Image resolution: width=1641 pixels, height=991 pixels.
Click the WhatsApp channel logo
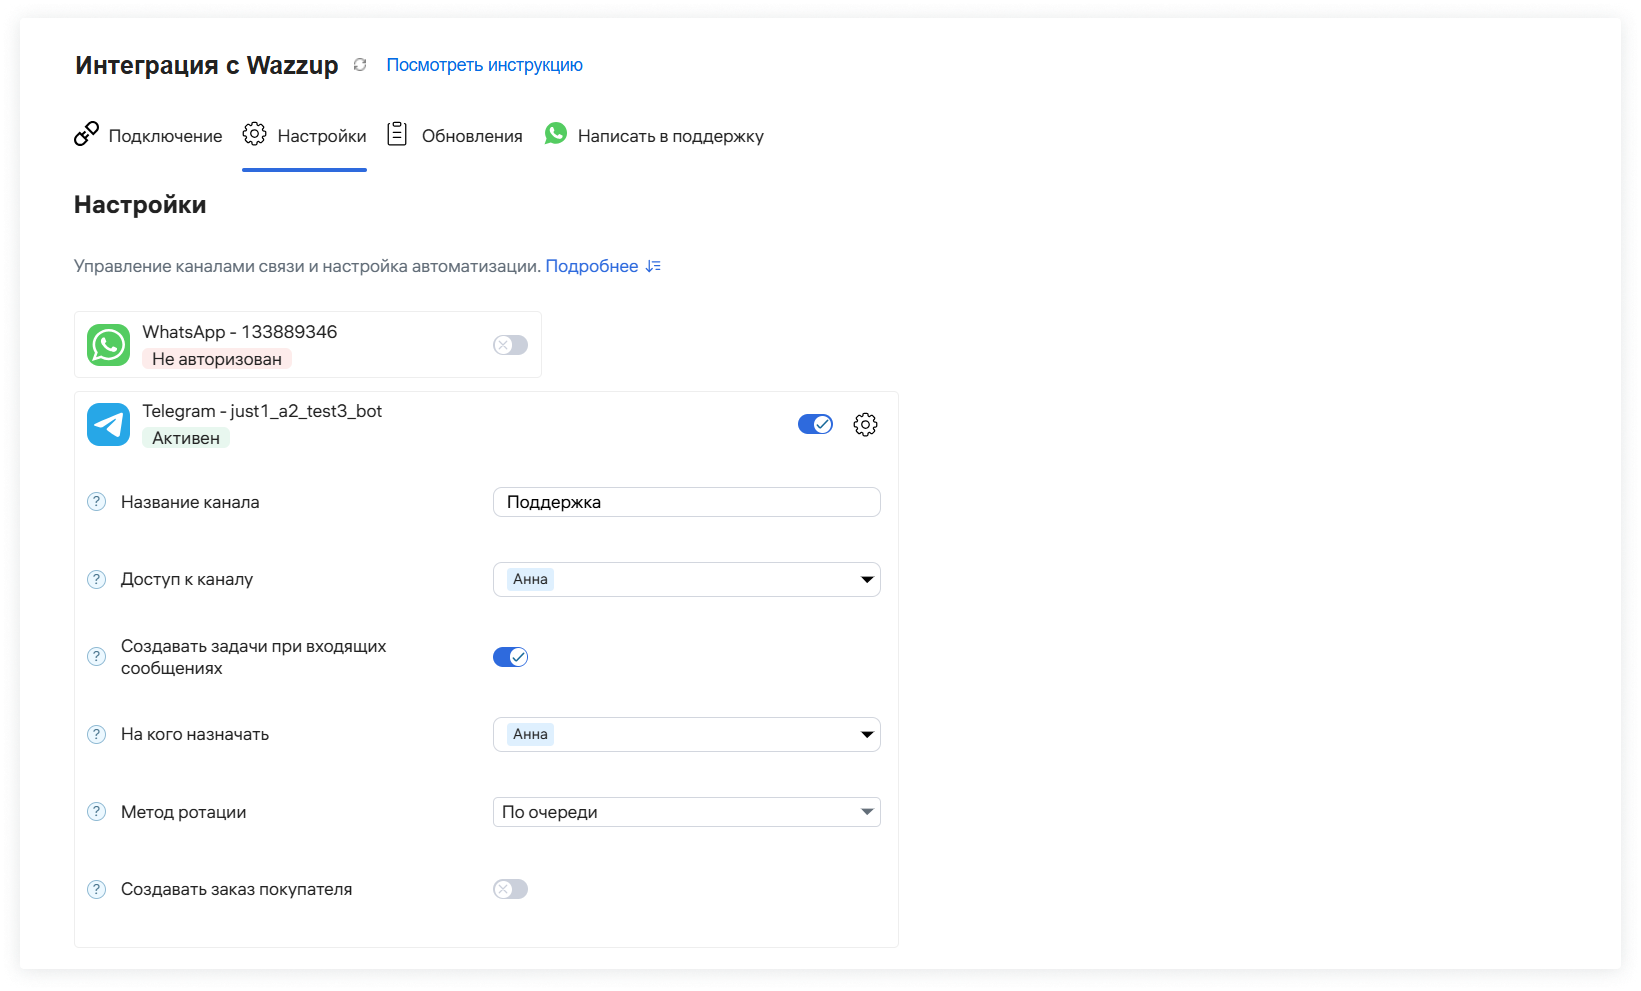point(108,345)
